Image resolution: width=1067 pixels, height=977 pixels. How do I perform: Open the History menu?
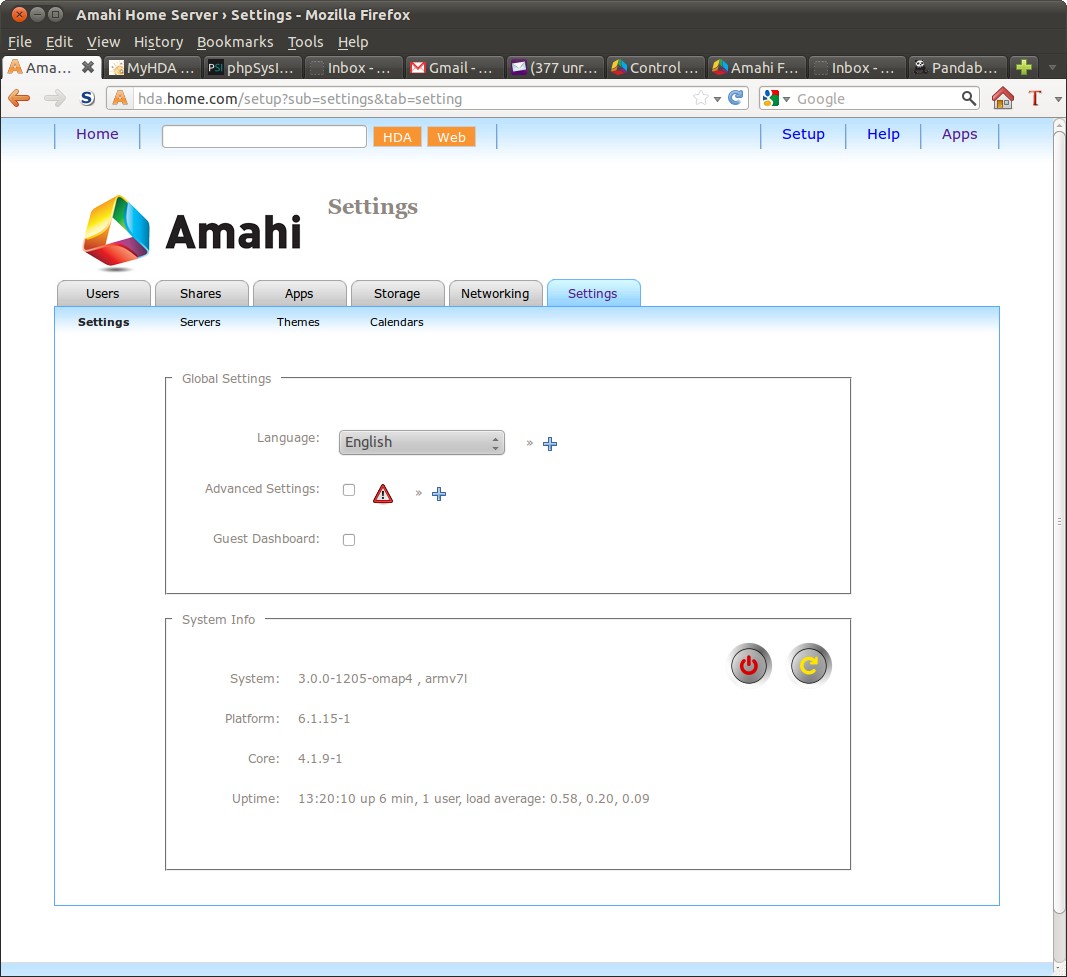(159, 42)
